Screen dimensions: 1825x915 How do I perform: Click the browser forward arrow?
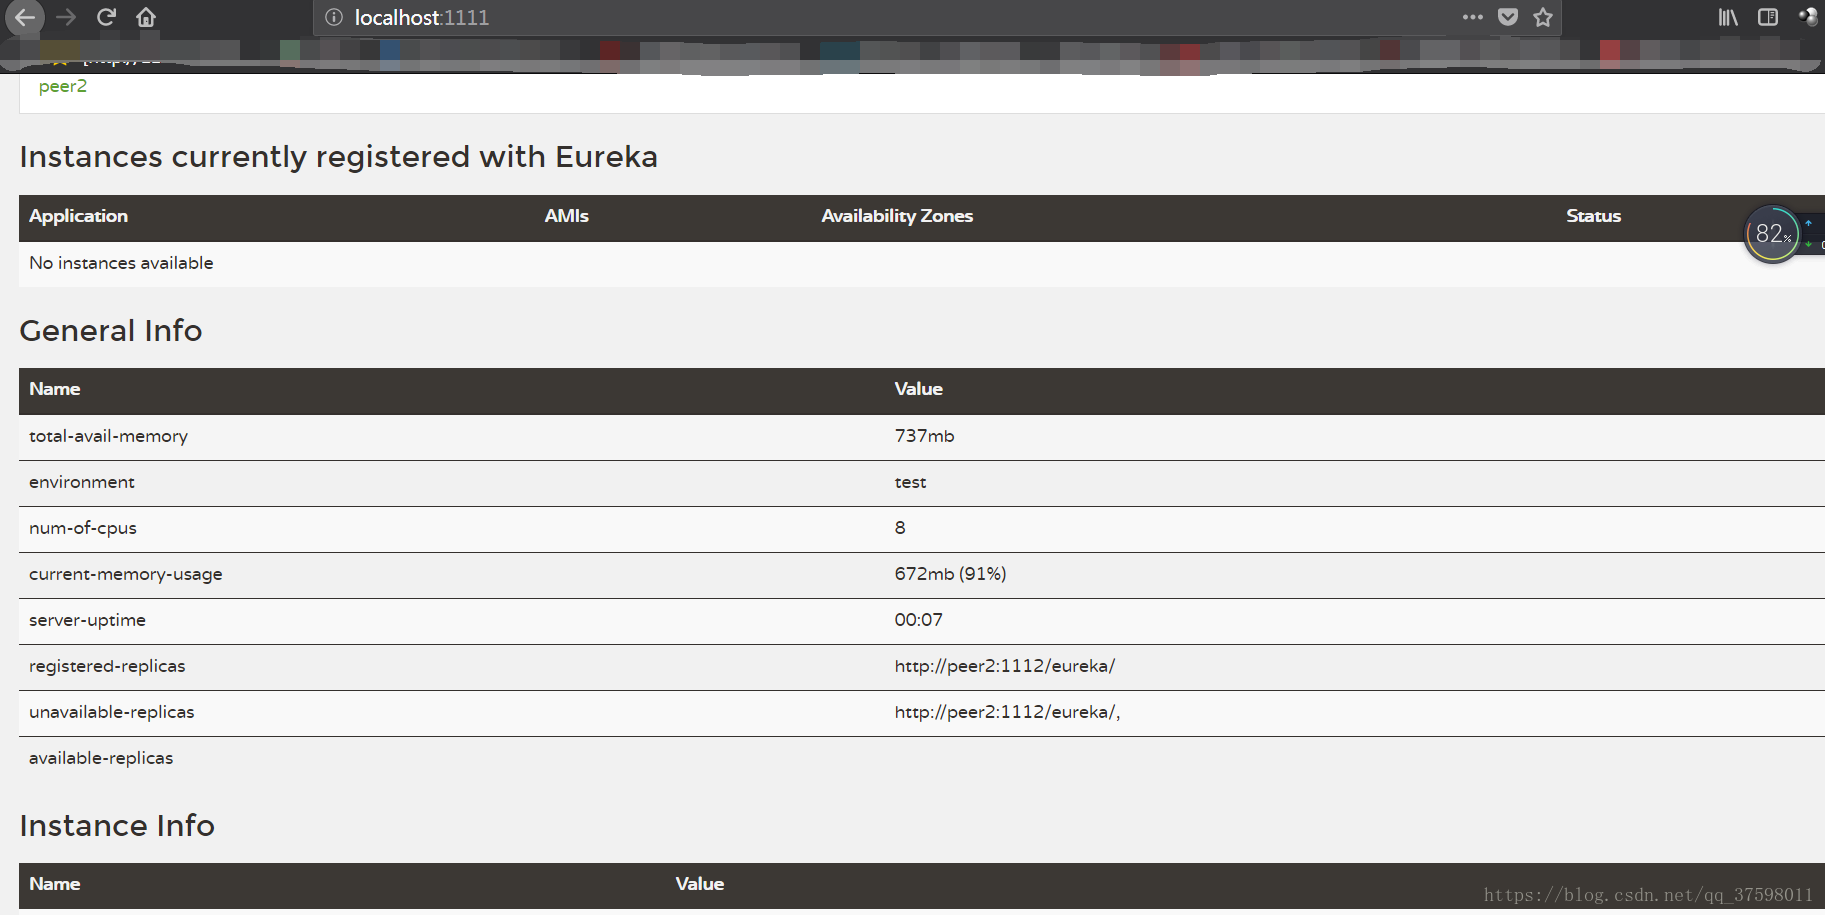click(66, 17)
